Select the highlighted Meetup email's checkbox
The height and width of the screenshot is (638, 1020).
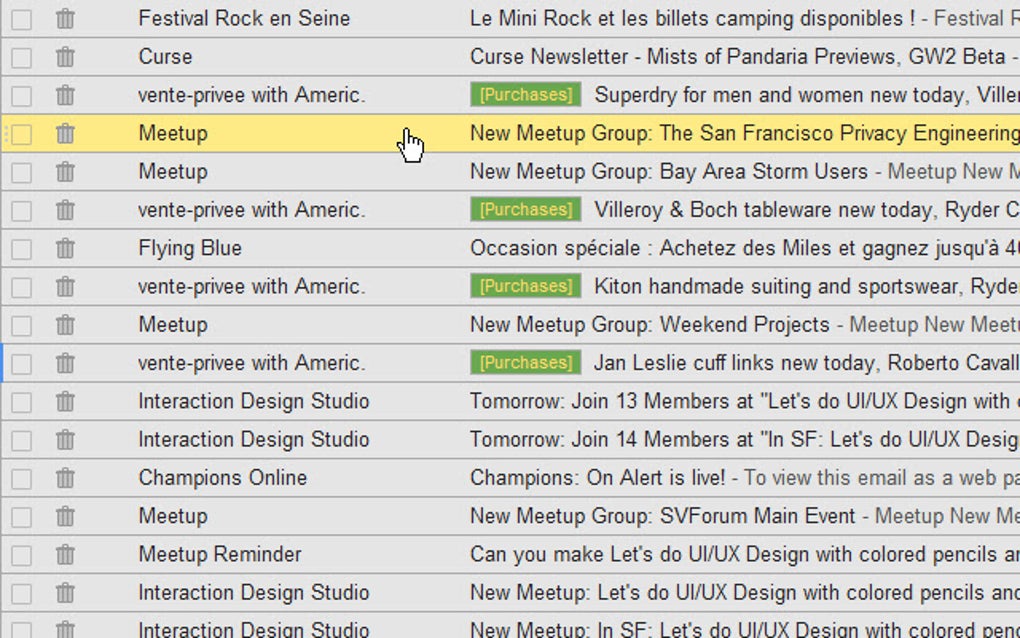21,133
